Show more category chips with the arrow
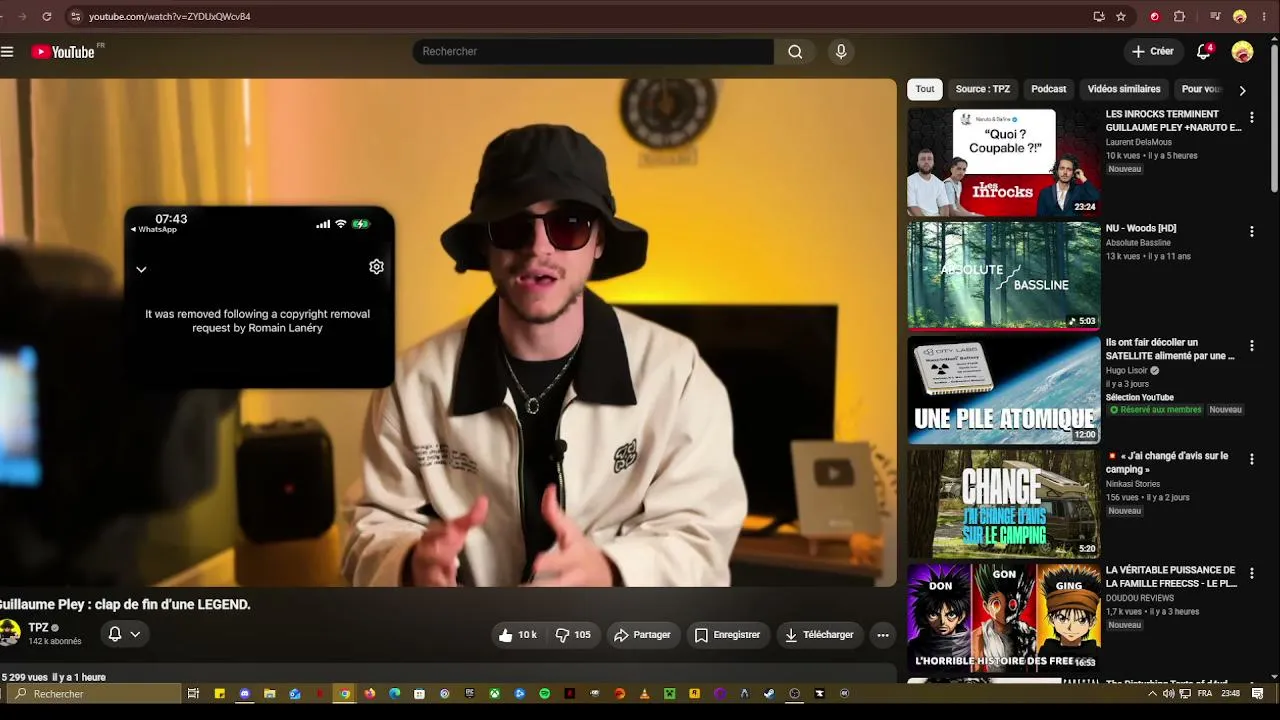The width and height of the screenshot is (1280, 720). [x=1242, y=90]
